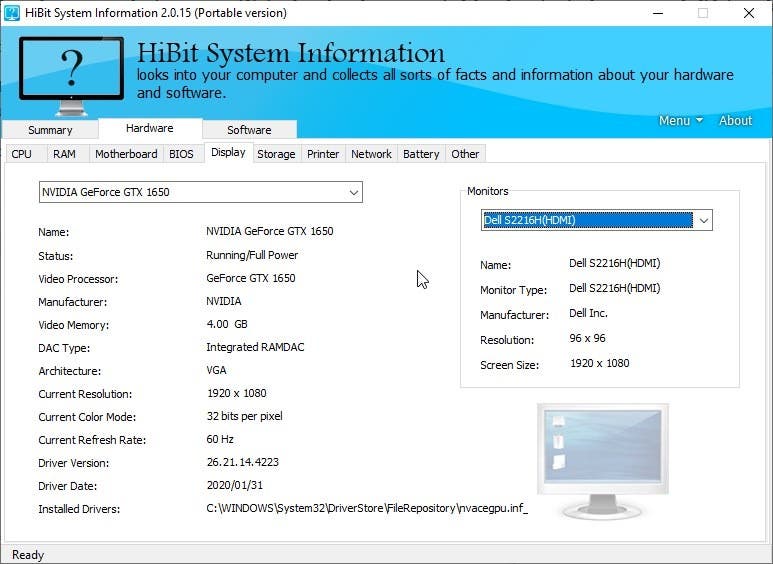Show the Printer tab
This screenshot has width=773, height=564.
tap(323, 154)
